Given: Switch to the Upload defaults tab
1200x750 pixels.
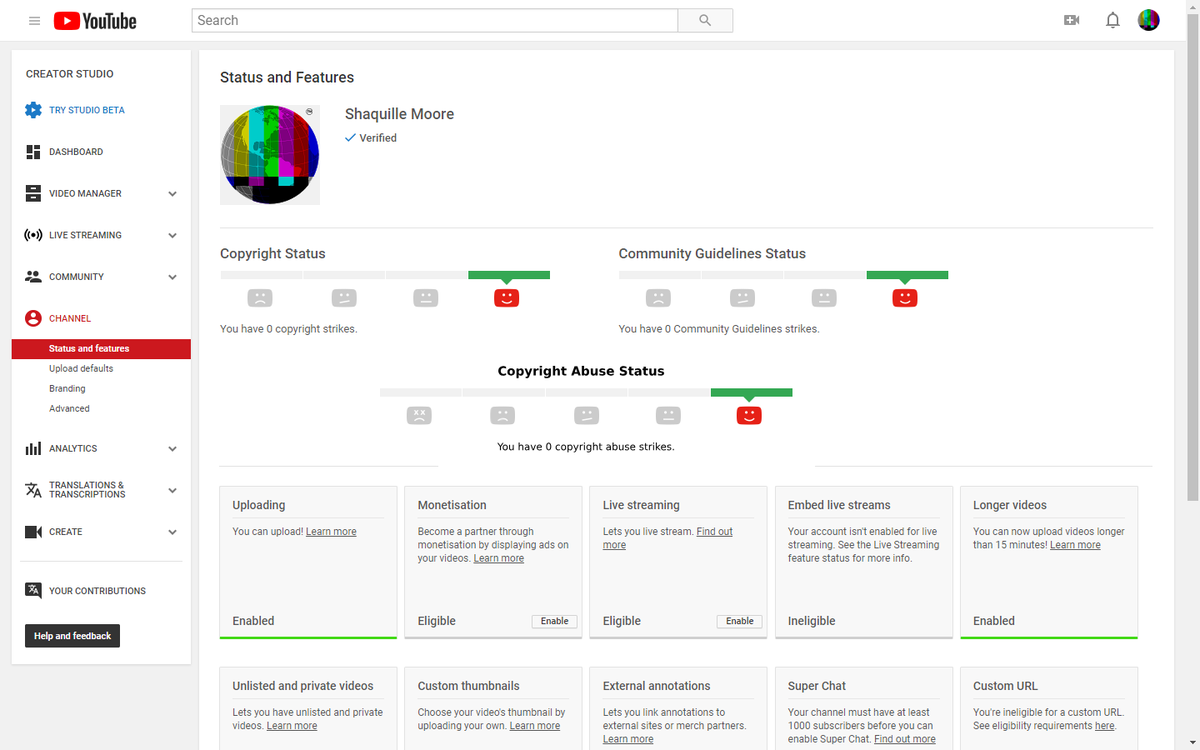Looking at the screenshot, I should pyautogui.click(x=81, y=368).
